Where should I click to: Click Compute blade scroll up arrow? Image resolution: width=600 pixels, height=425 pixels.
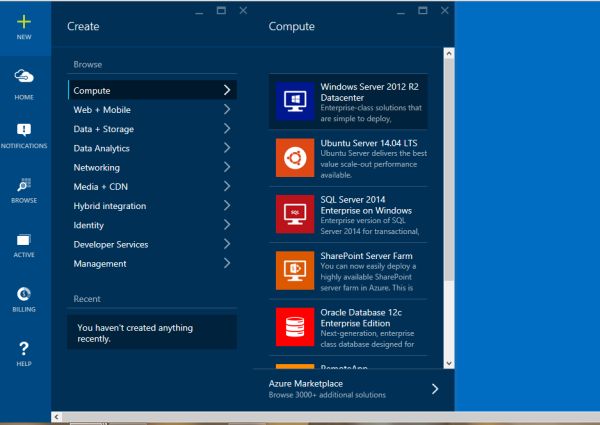[x=449, y=53]
